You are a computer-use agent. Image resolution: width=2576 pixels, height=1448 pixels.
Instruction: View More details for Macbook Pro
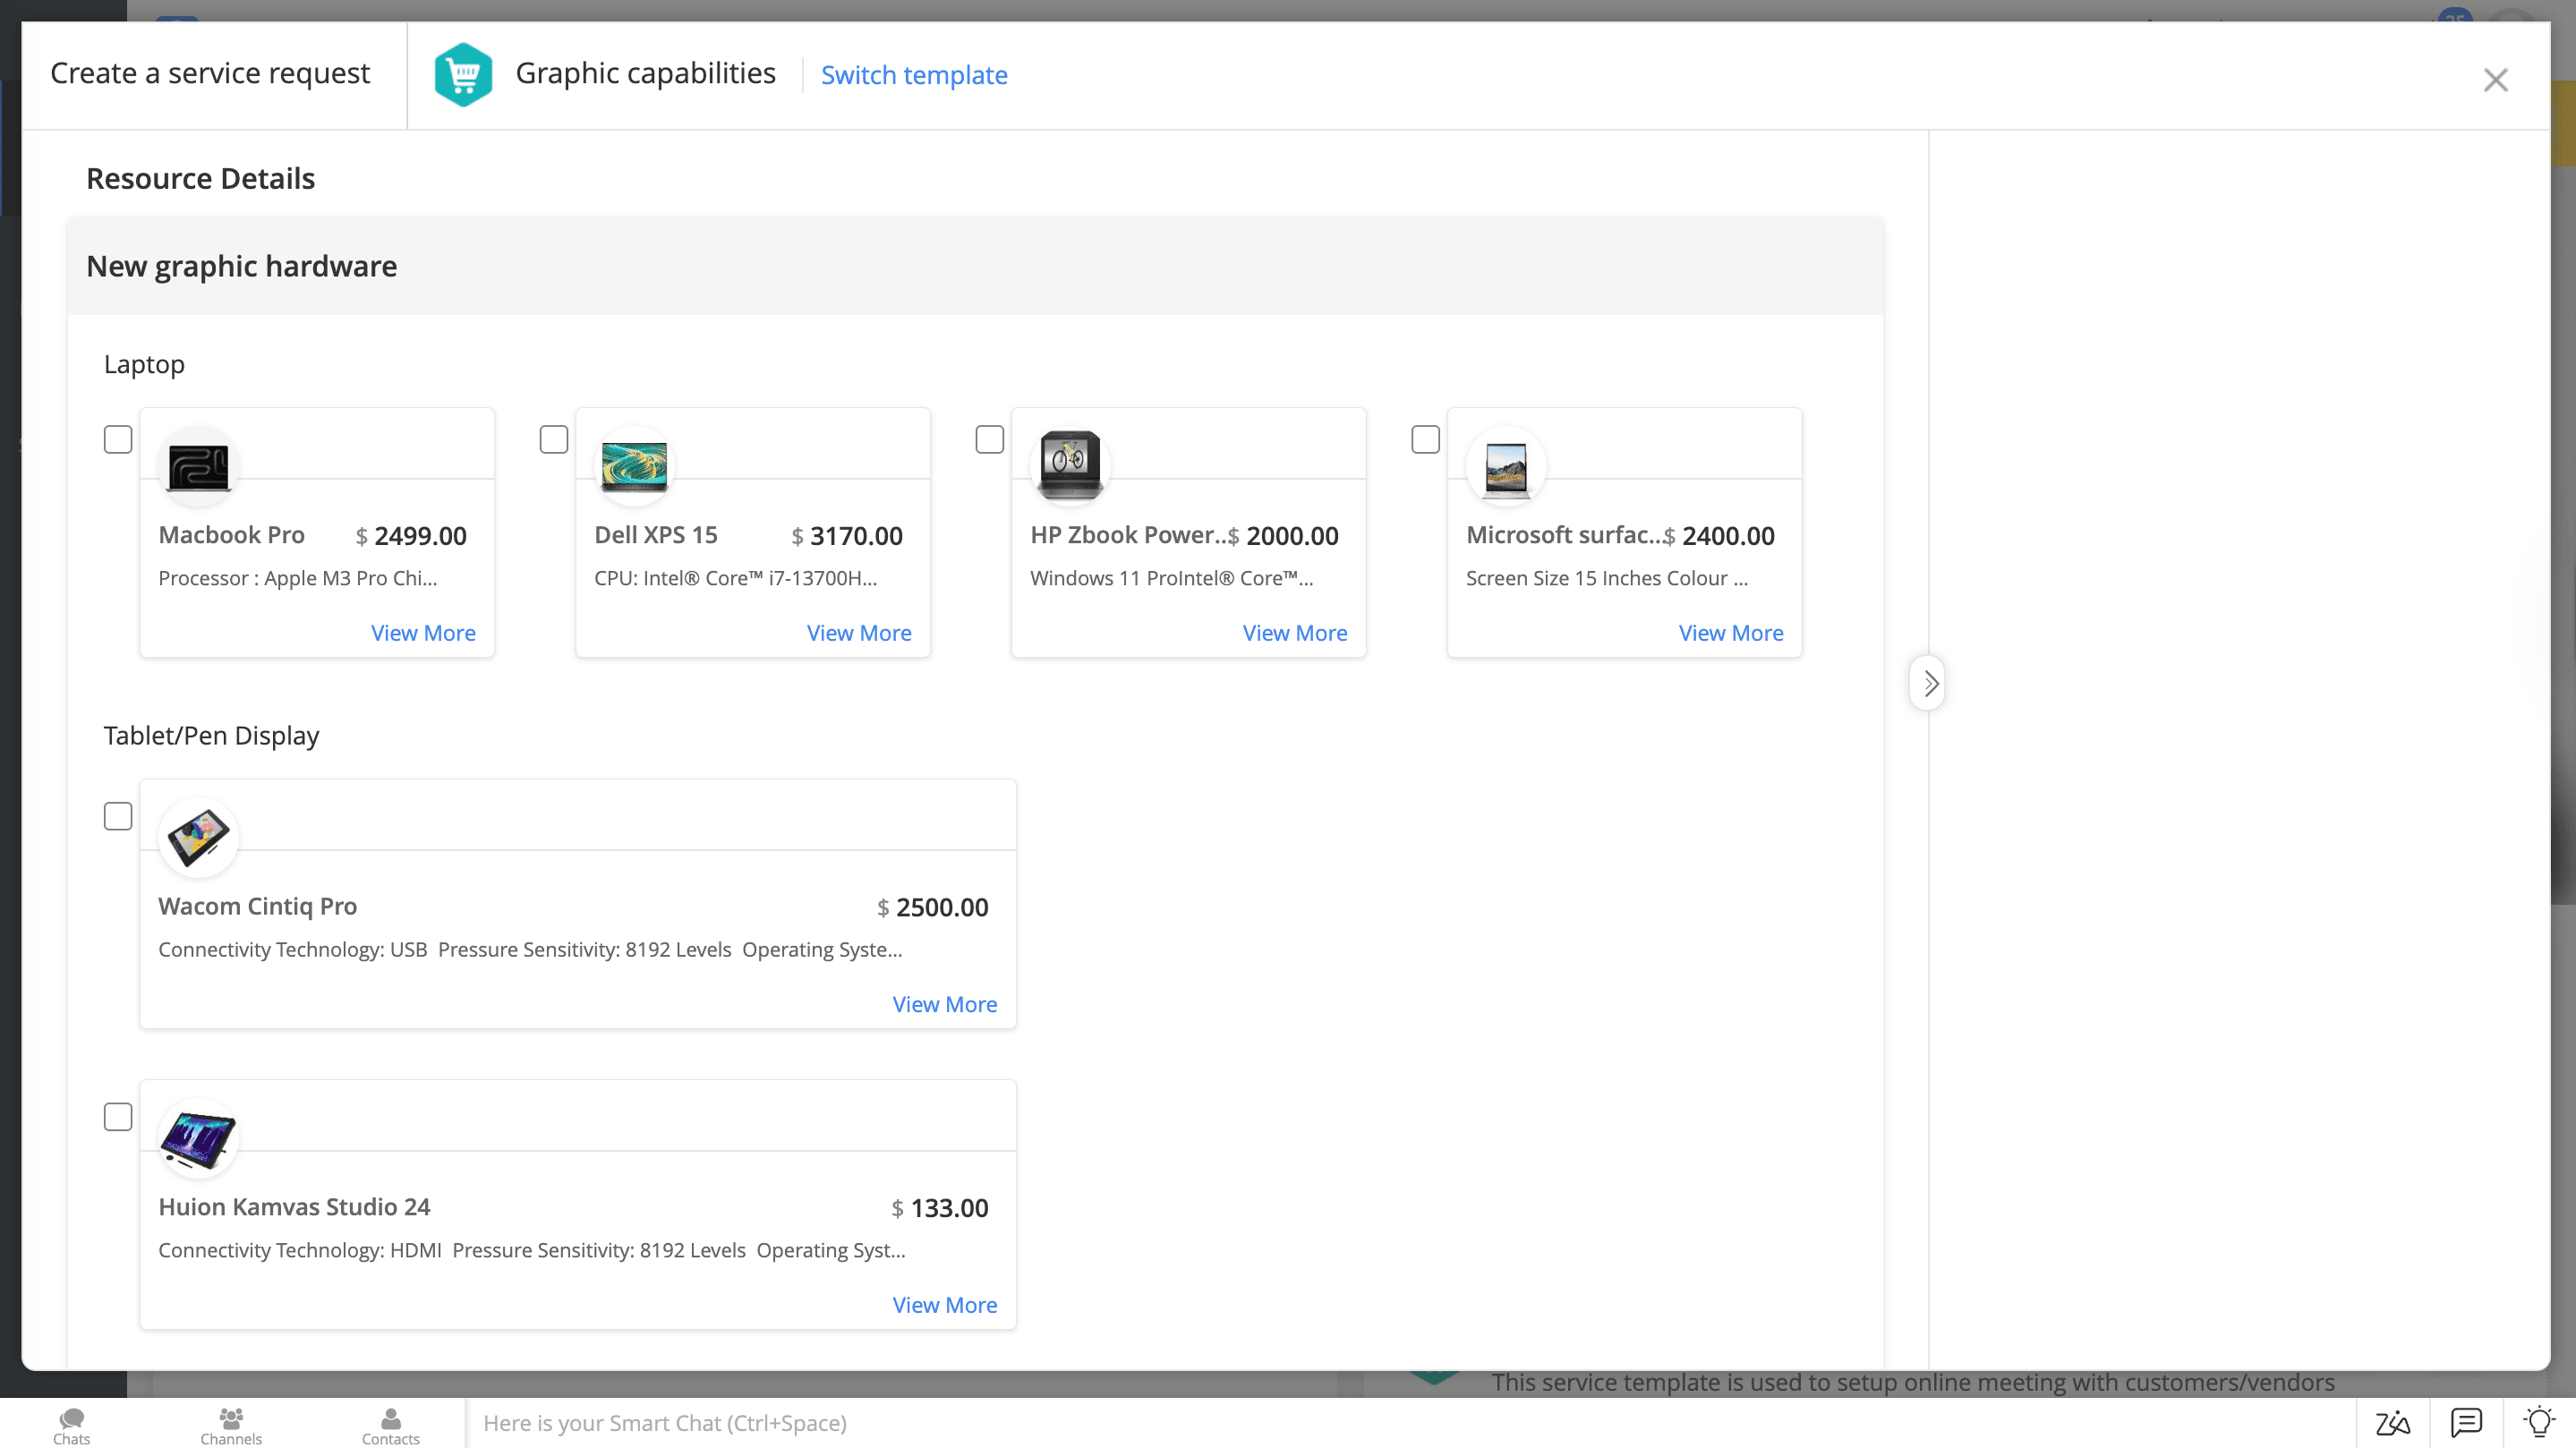[423, 633]
